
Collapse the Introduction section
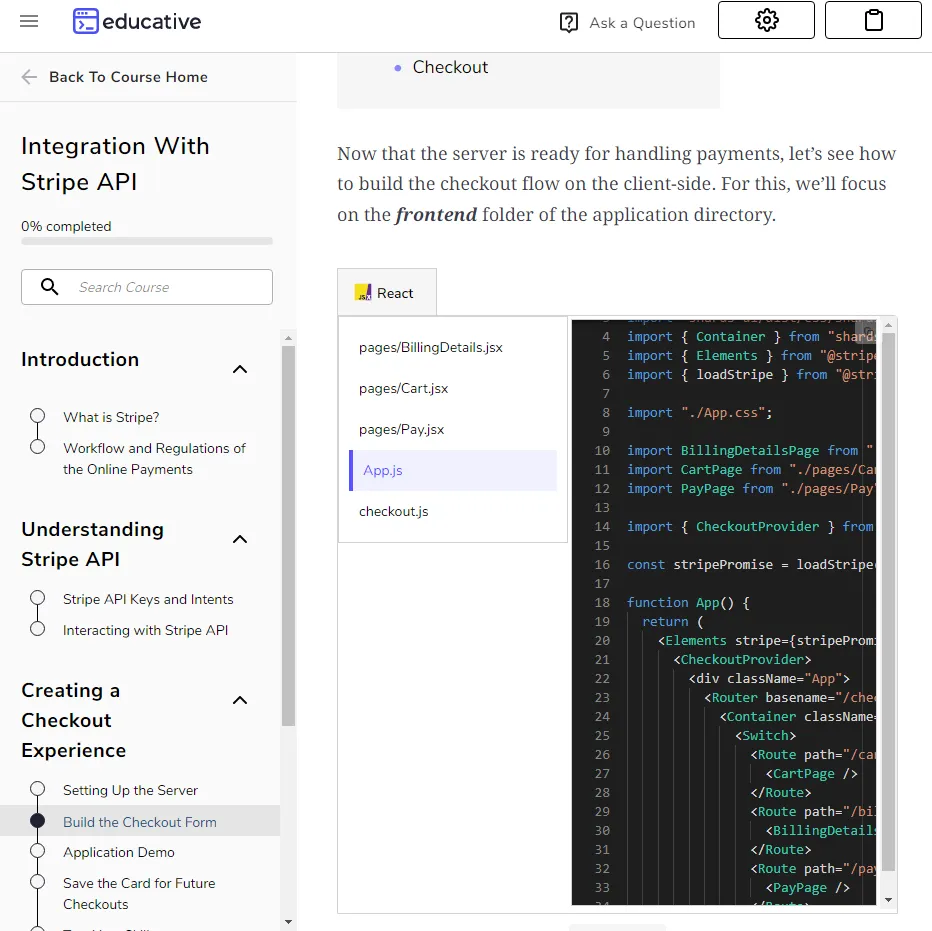tap(240, 369)
